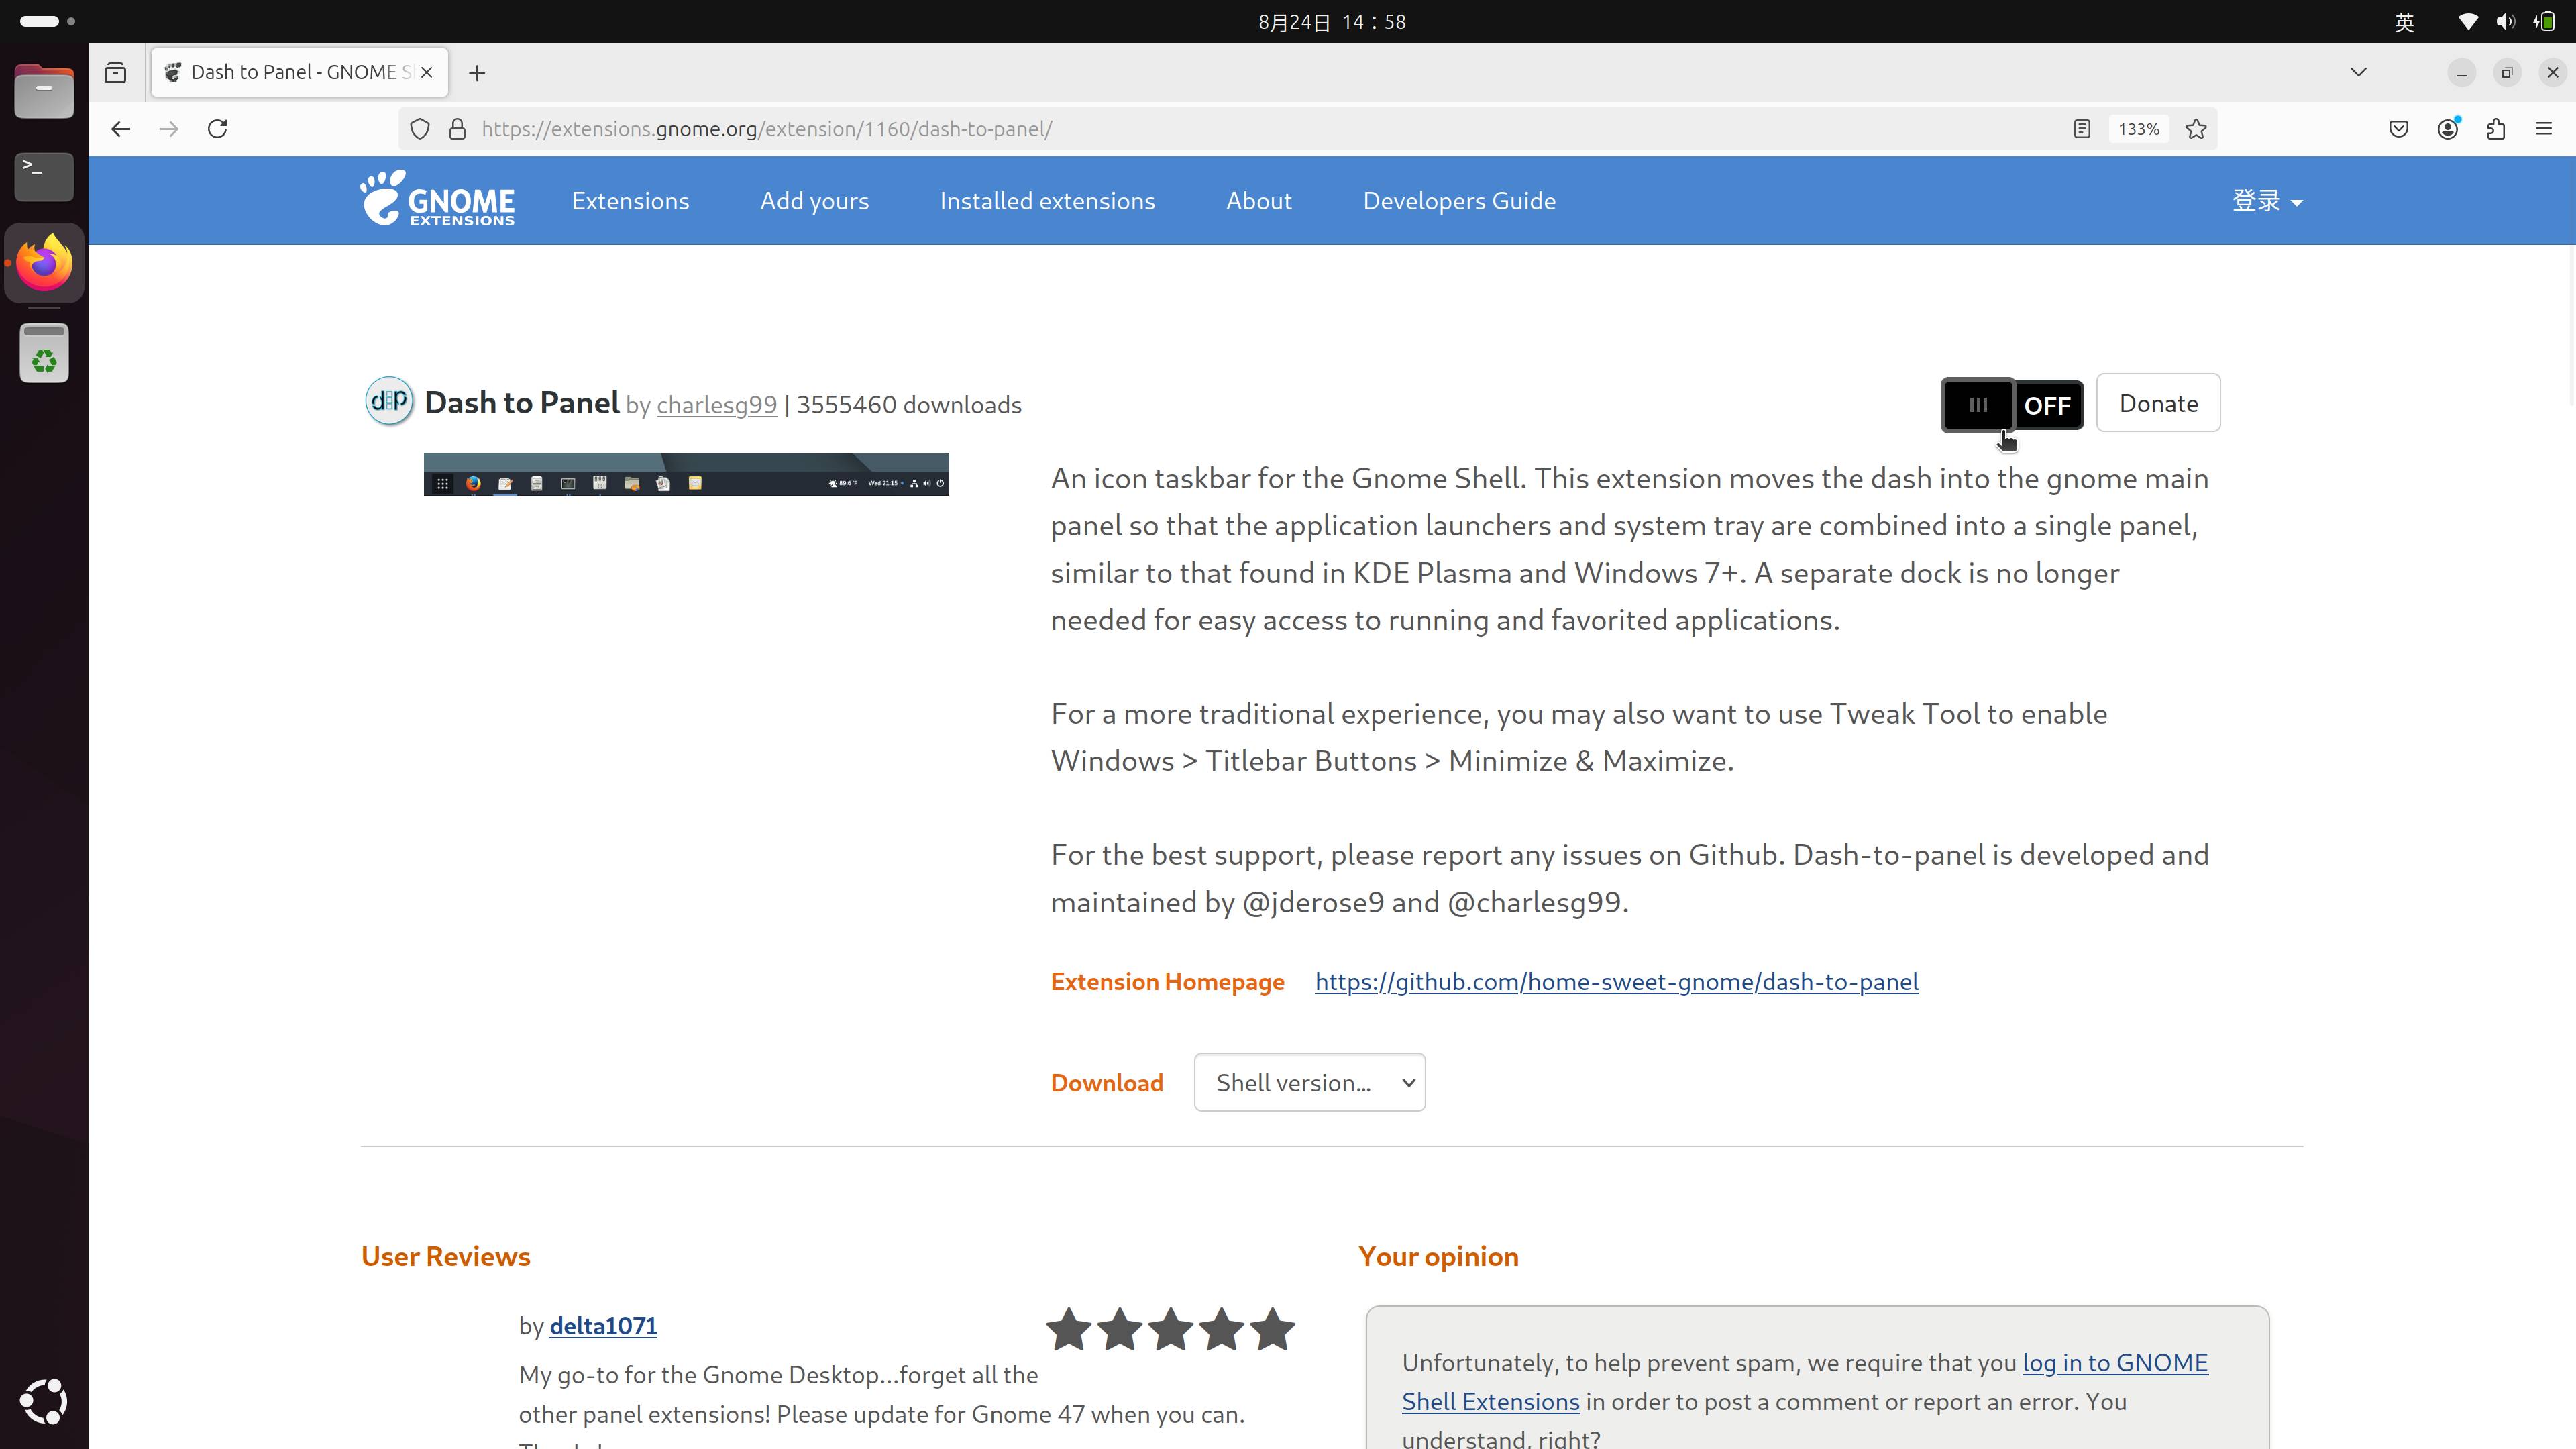Click the '3555460 downloads' text
This screenshot has height=1449, width=2576.
point(909,405)
